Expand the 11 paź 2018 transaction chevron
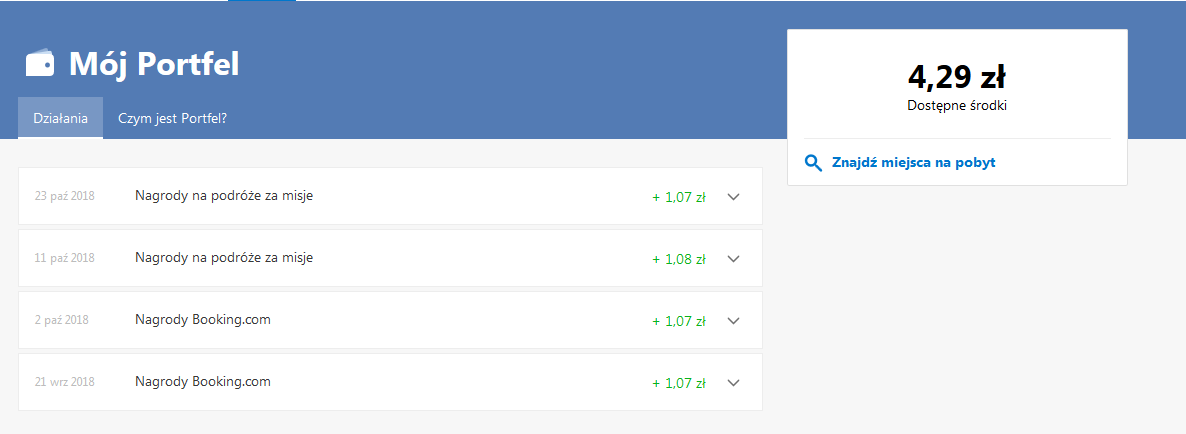Image resolution: width=1186 pixels, height=434 pixels. click(732, 259)
